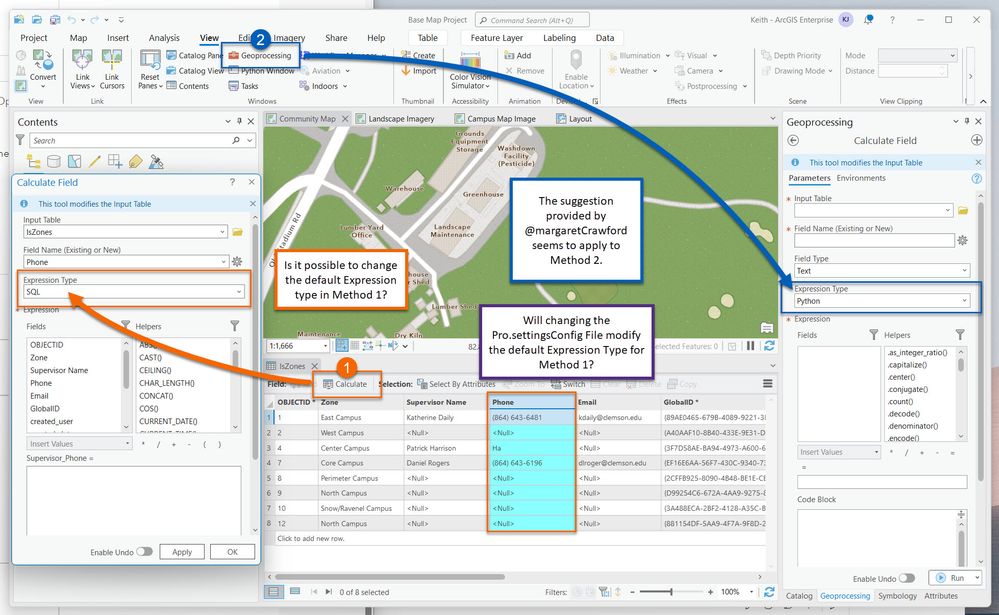The image size is (999, 615).
Task: Click the Apply button
Action: tap(182, 552)
